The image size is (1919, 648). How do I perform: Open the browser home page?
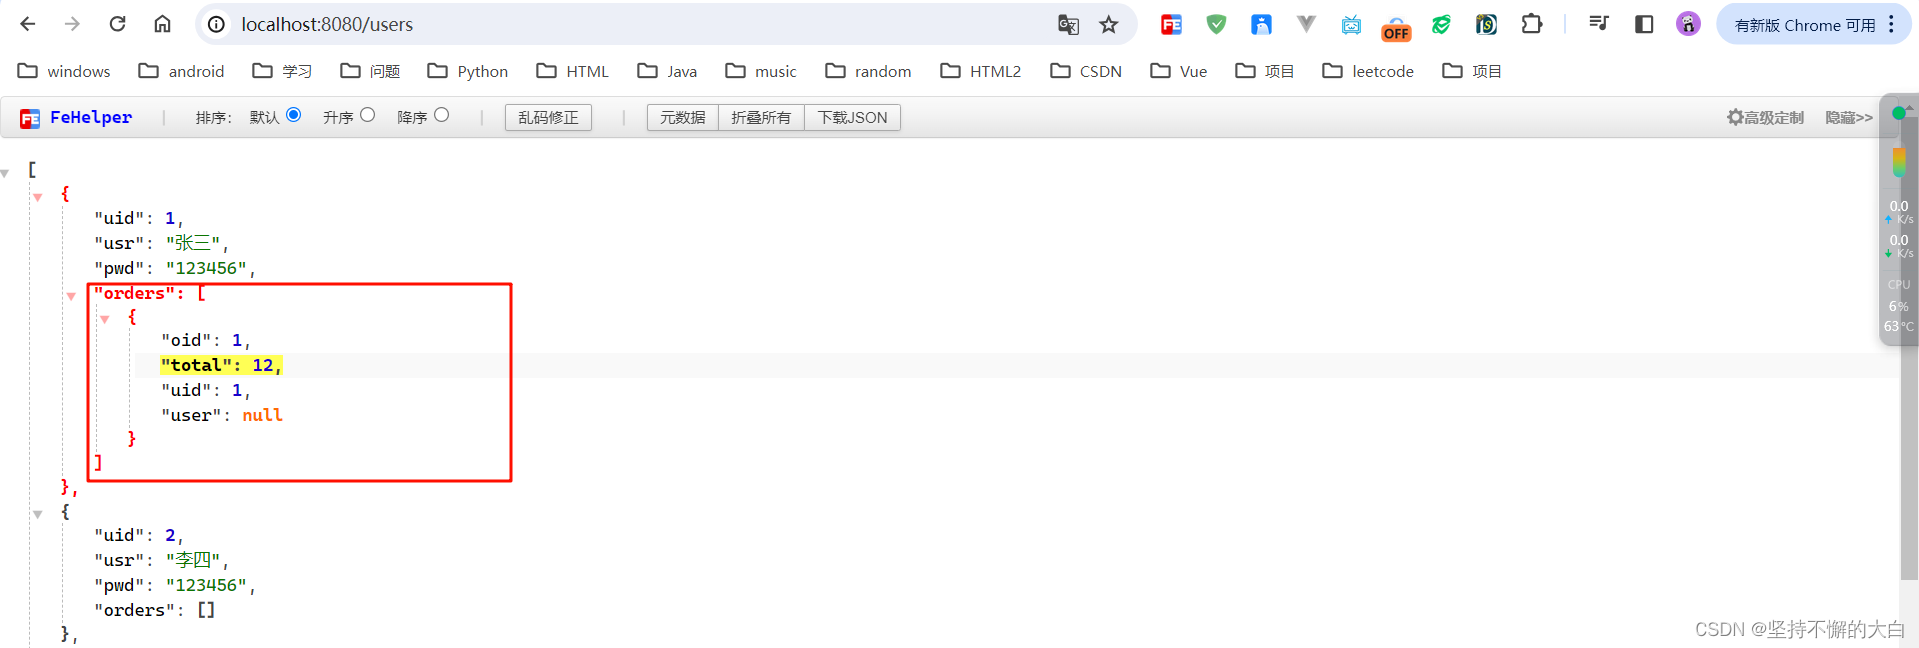pyautogui.click(x=162, y=24)
